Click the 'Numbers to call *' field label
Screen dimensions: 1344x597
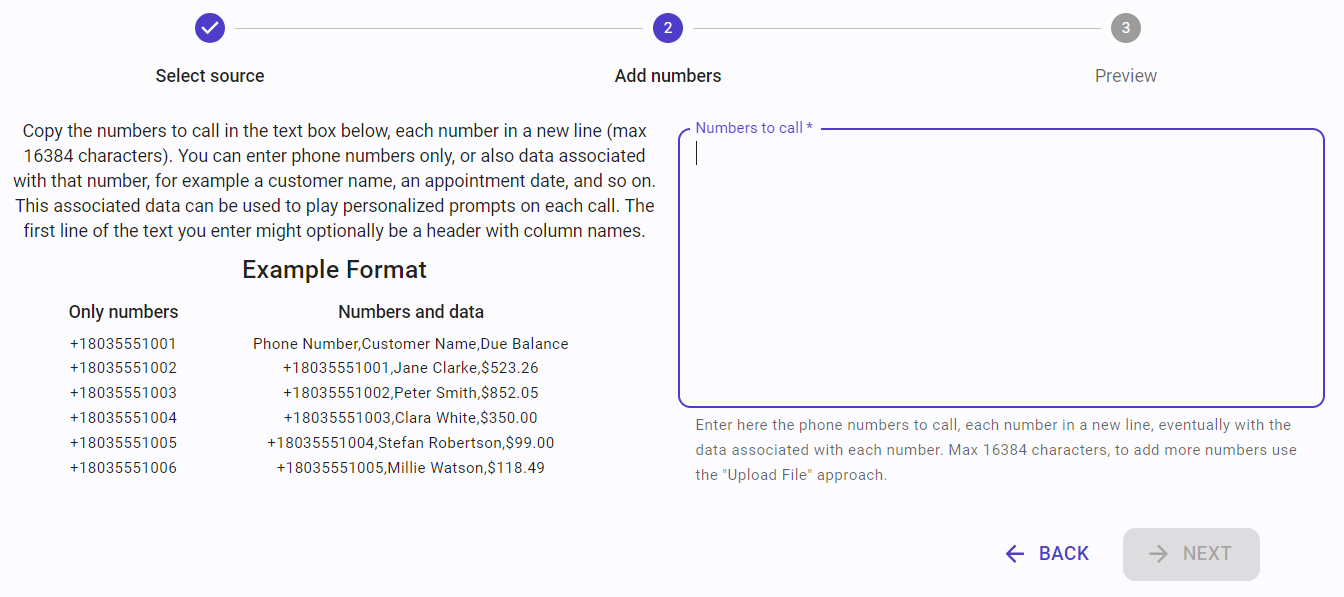pos(754,128)
